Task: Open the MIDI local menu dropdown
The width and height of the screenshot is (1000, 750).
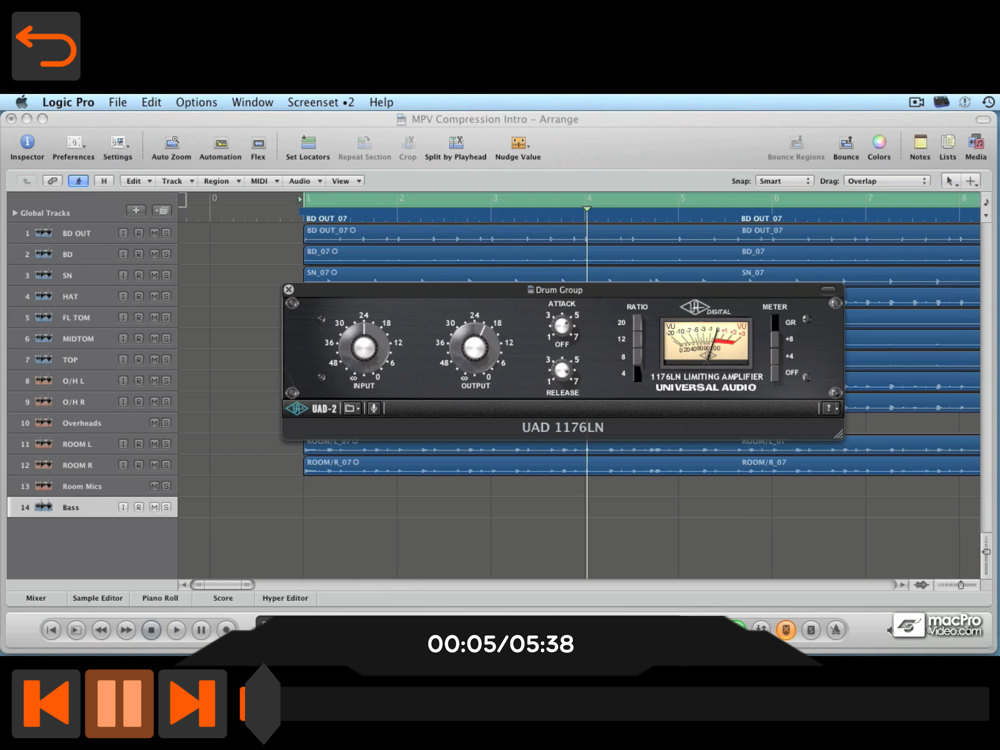Action: point(264,181)
